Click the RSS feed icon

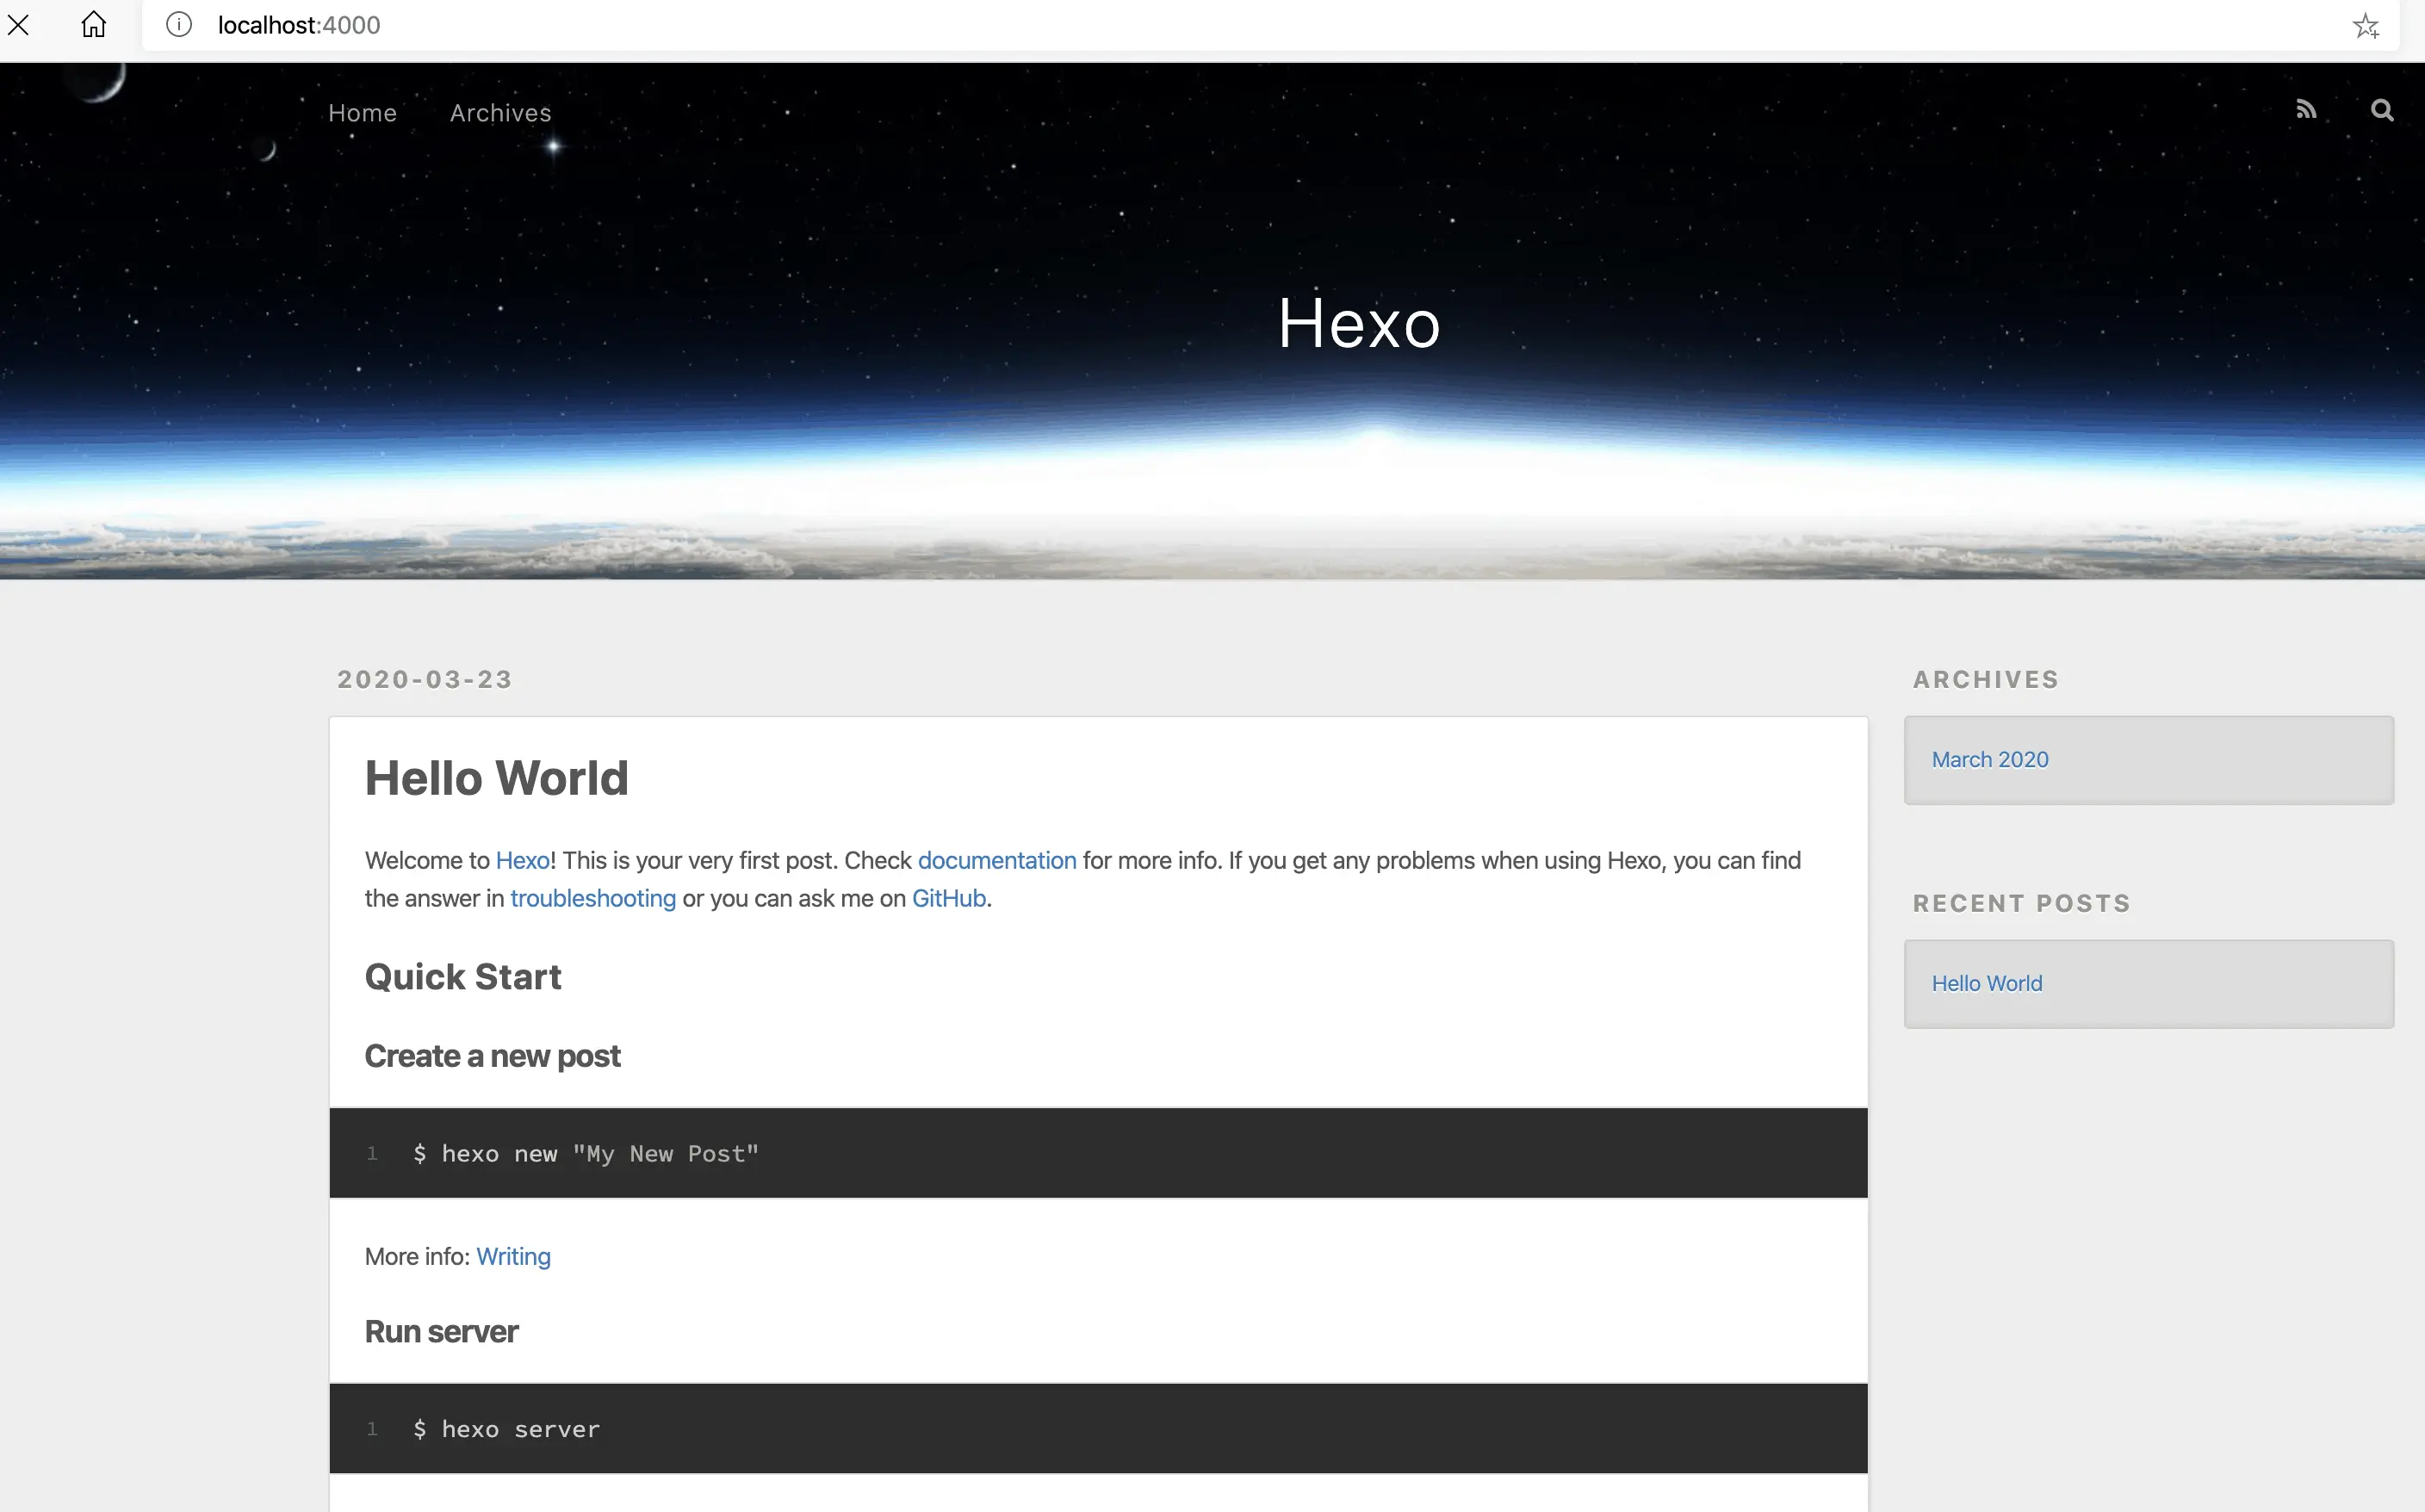click(2306, 110)
